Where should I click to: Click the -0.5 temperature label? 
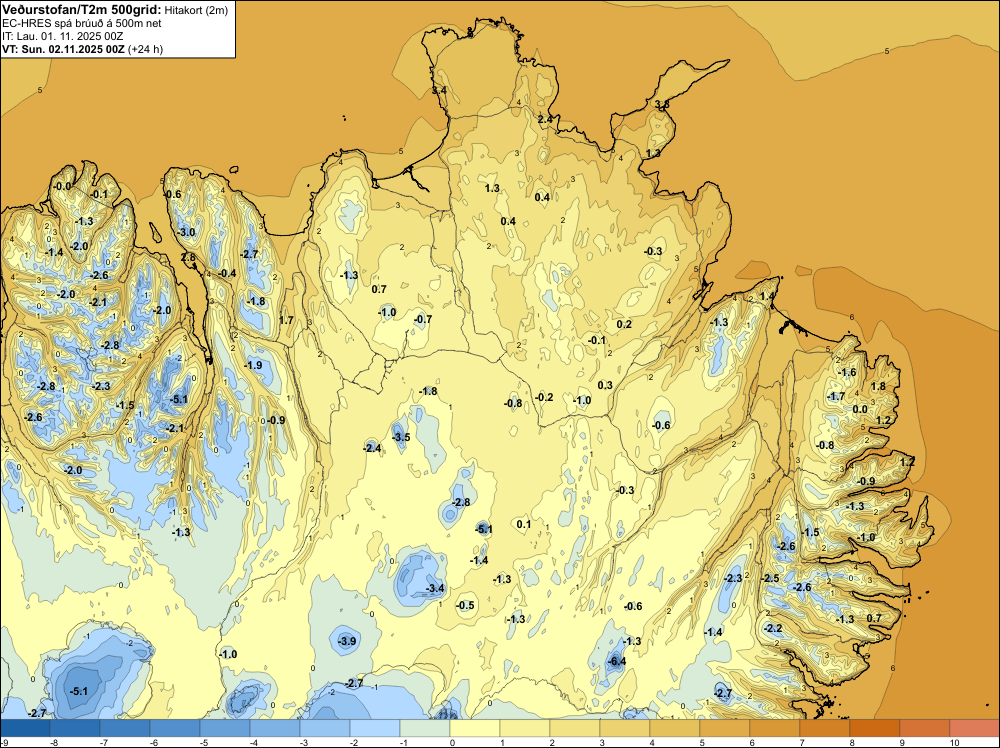point(466,605)
